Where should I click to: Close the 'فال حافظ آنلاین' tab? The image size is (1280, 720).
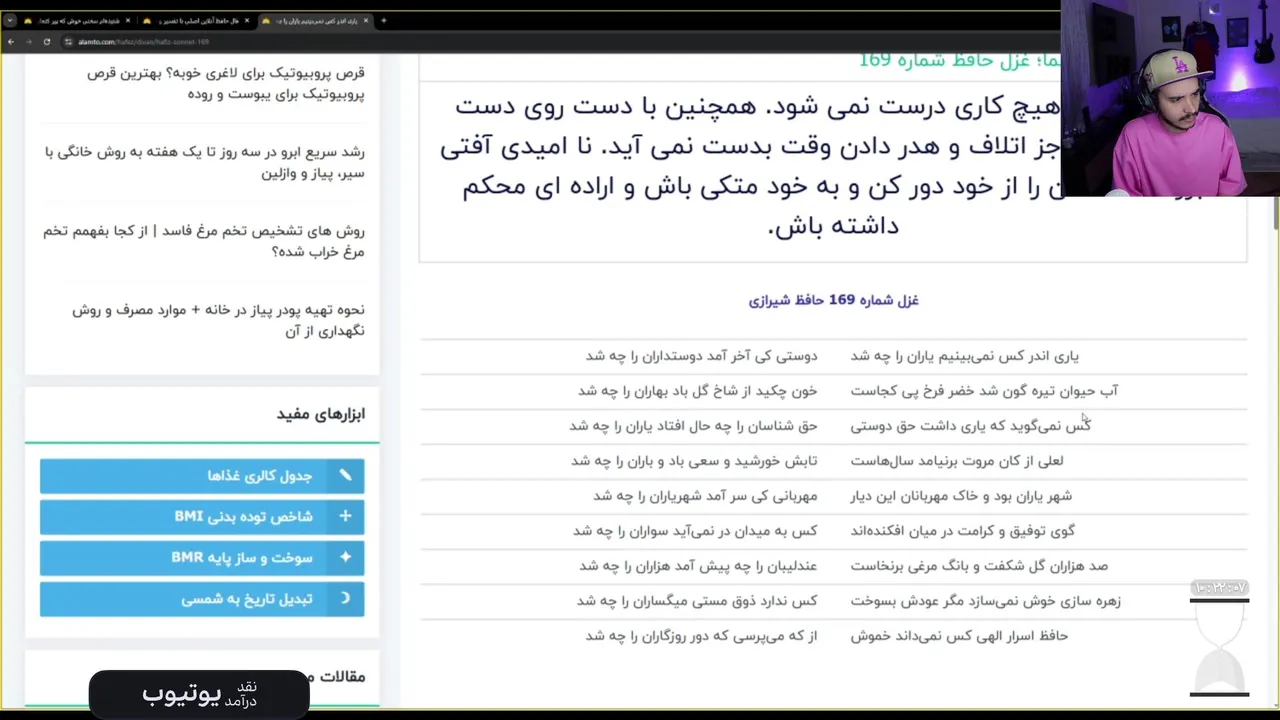click(248, 20)
